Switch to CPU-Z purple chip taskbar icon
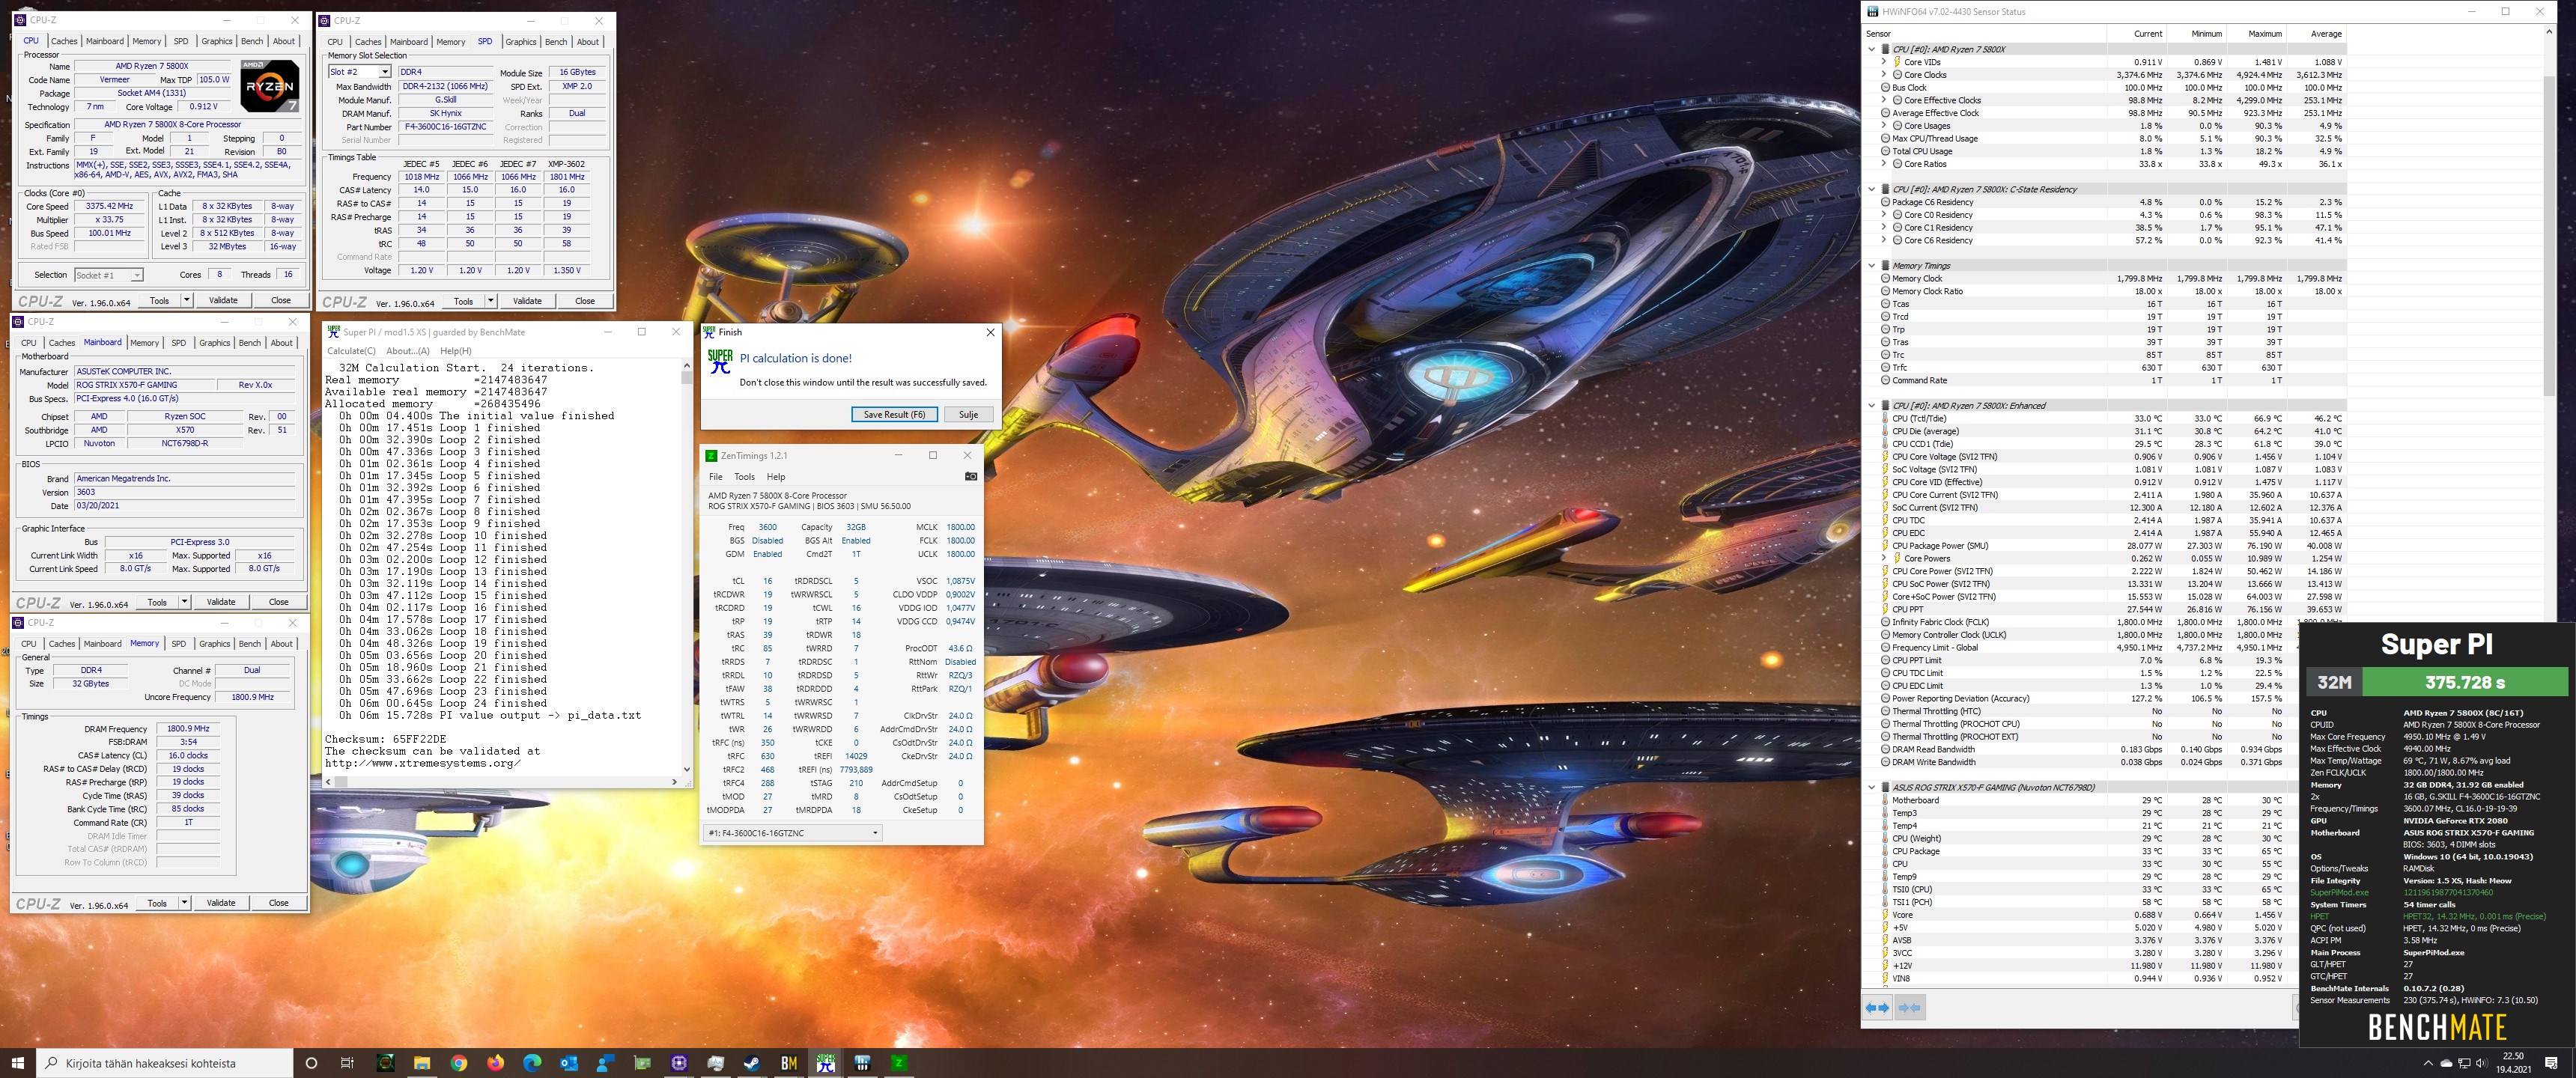The image size is (2576, 1078). coord(679,1063)
